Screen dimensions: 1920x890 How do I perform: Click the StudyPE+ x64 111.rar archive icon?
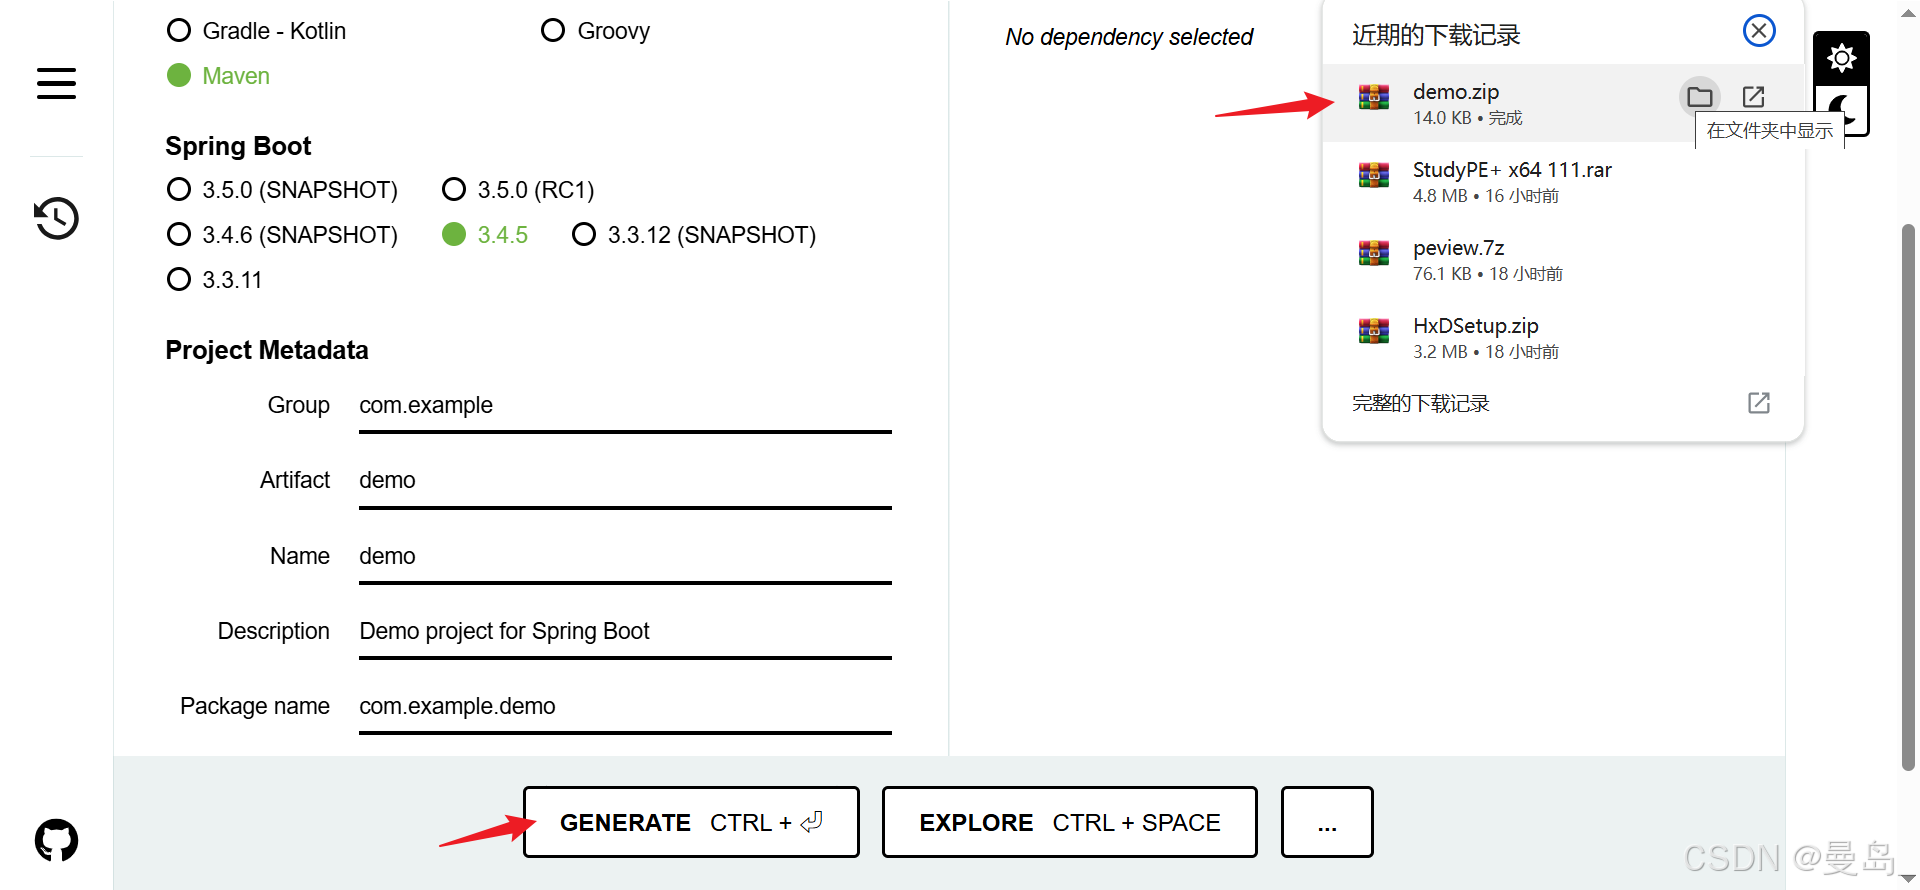point(1374,175)
